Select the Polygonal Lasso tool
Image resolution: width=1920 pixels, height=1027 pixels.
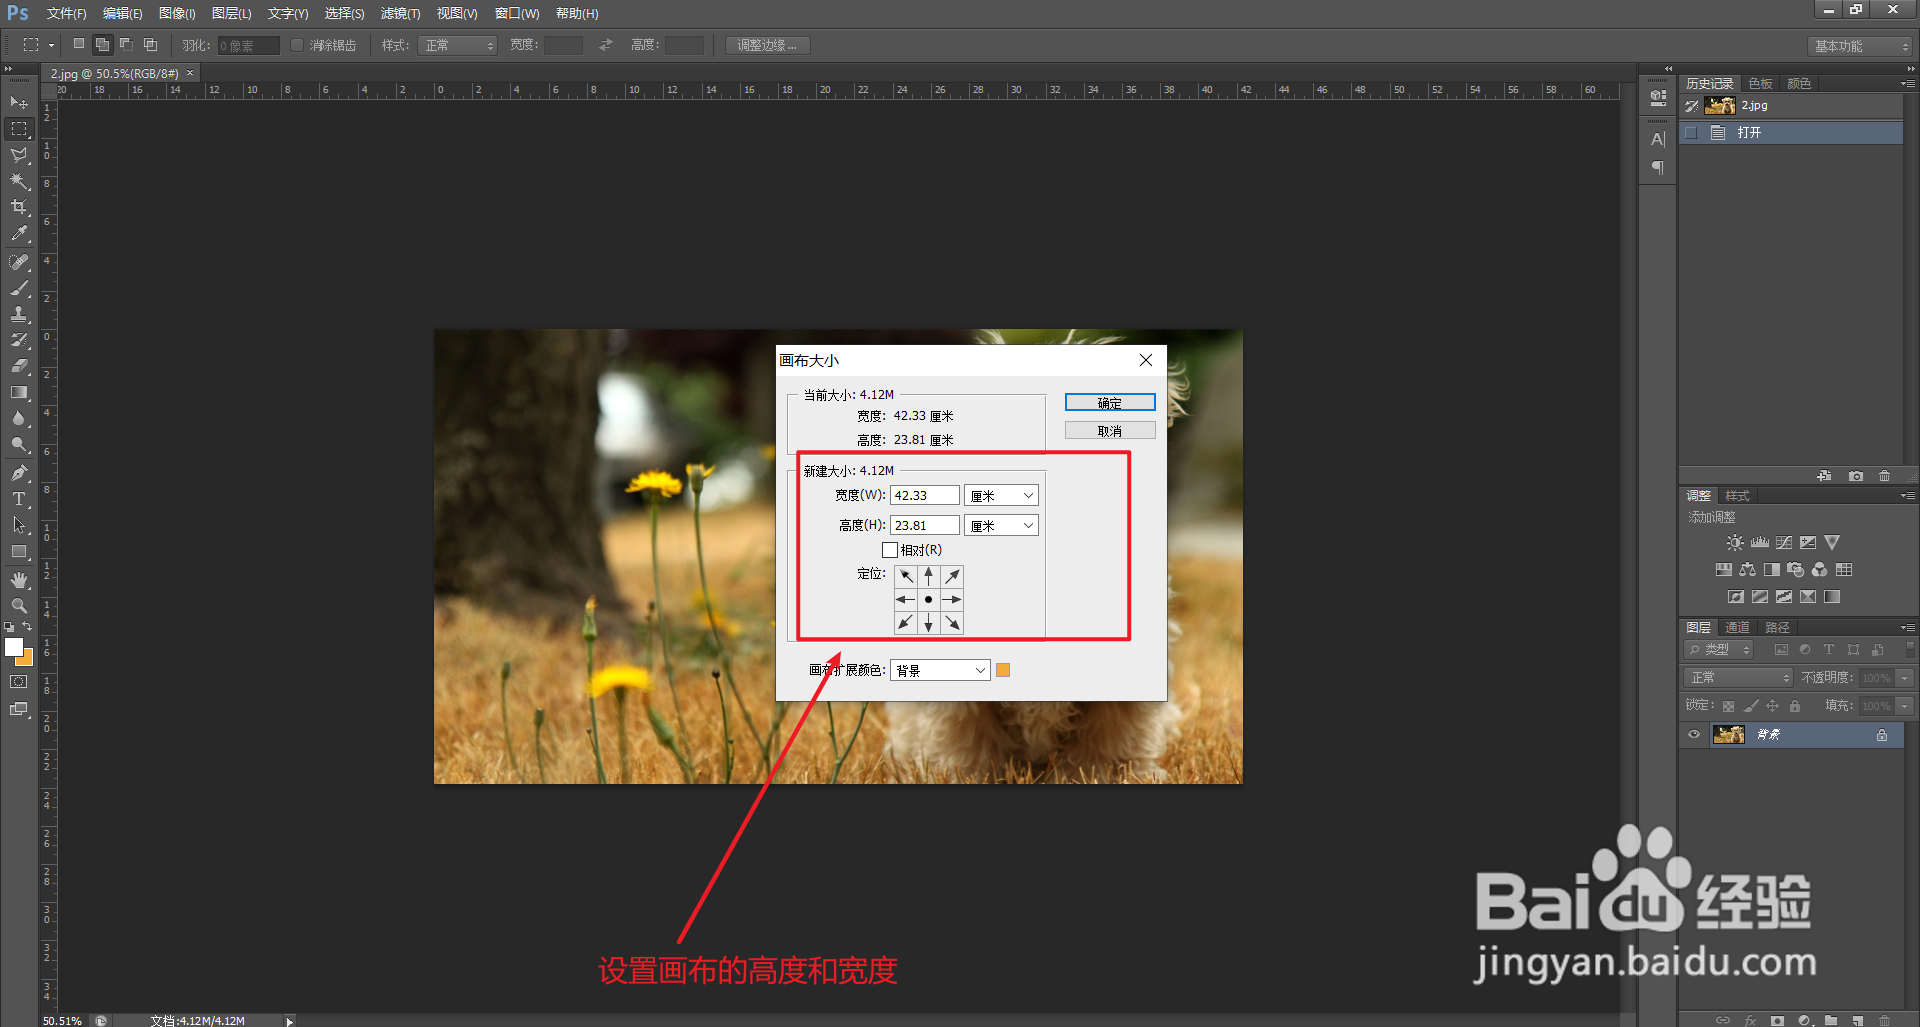[19, 155]
